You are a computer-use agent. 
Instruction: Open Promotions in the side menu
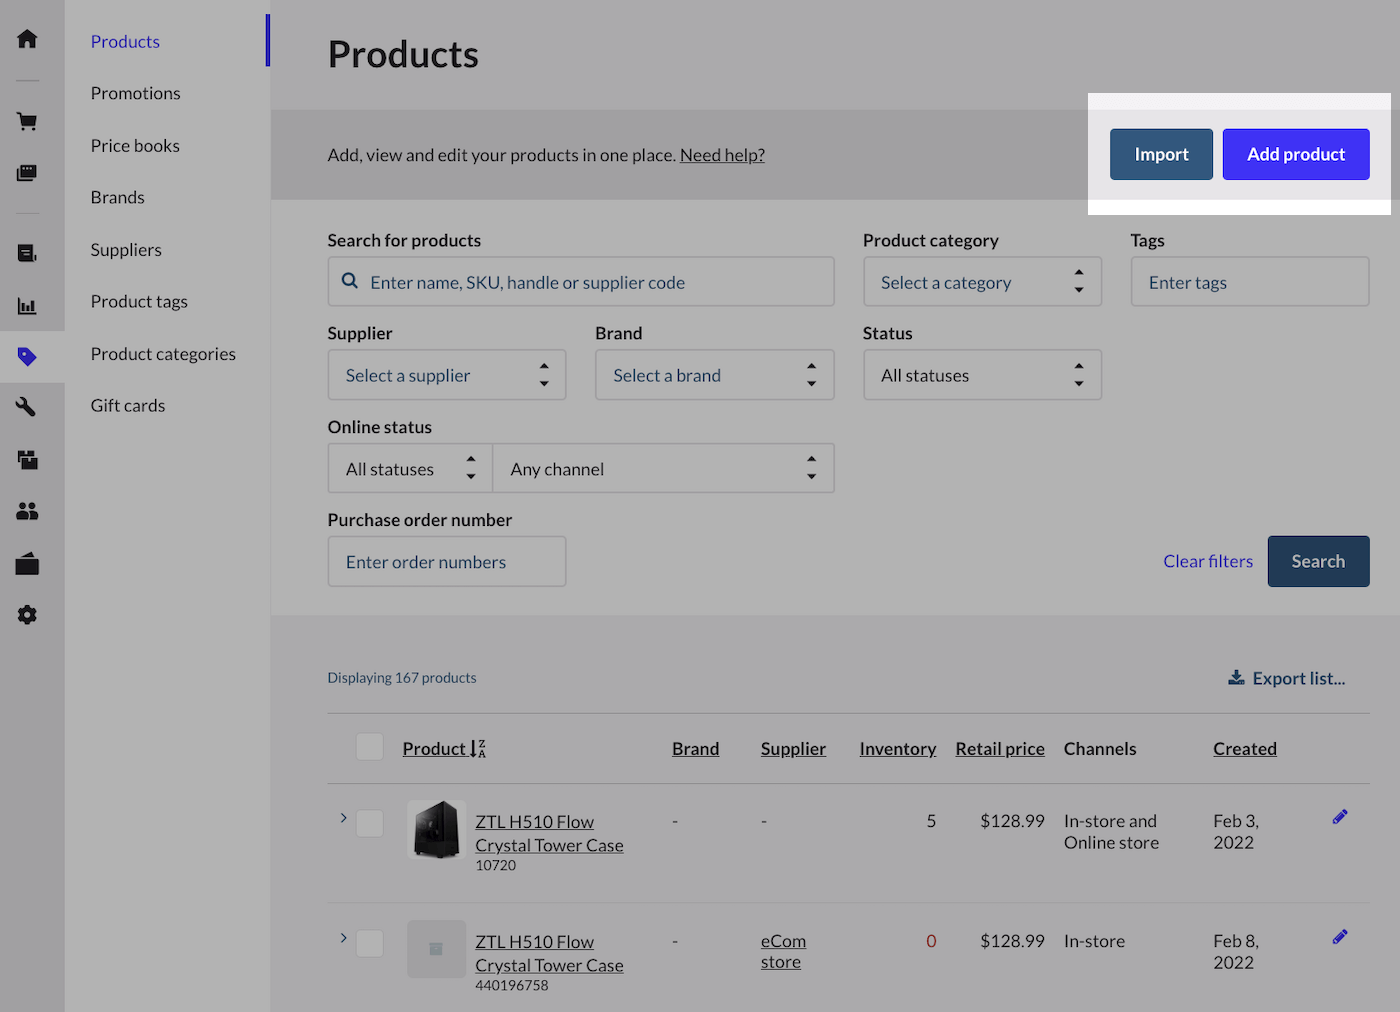[136, 93]
